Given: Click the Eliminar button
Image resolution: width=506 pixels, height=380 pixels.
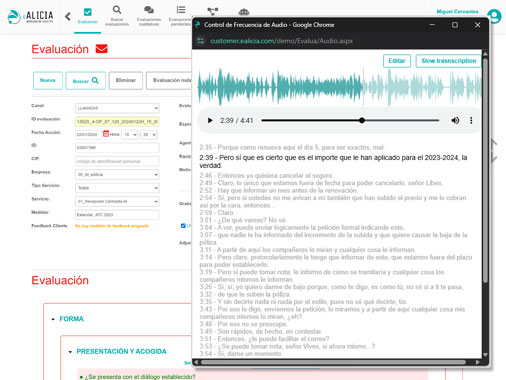Looking at the screenshot, I should click(x=126, y=80).
